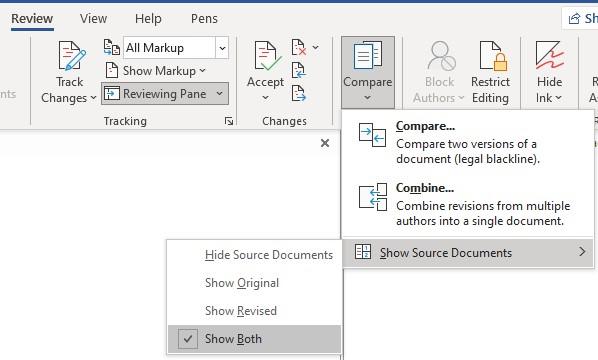Expand the Block Authors dropdown arrow
Viewport: 598px width, 360px height.
461,98
